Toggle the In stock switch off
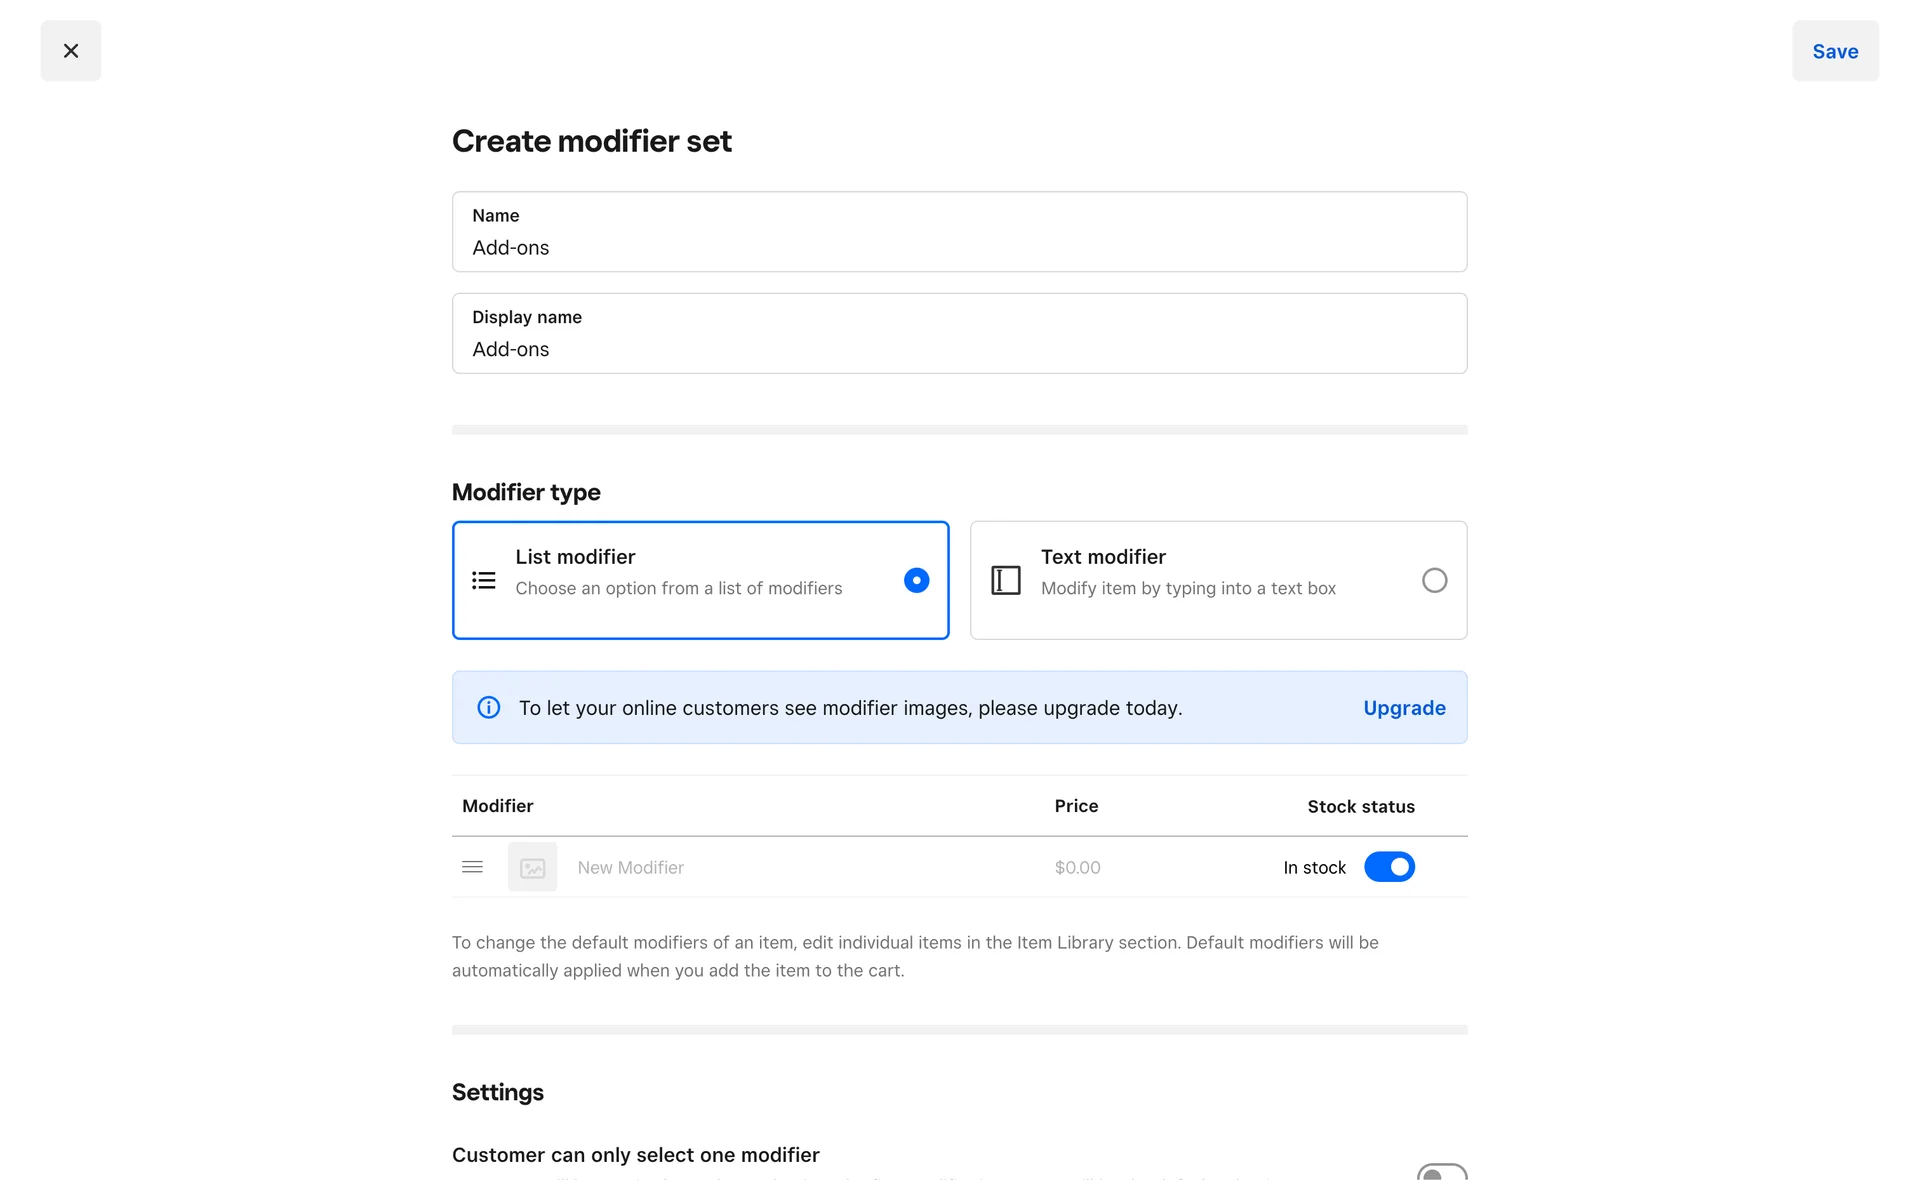 coord(1388,867)
